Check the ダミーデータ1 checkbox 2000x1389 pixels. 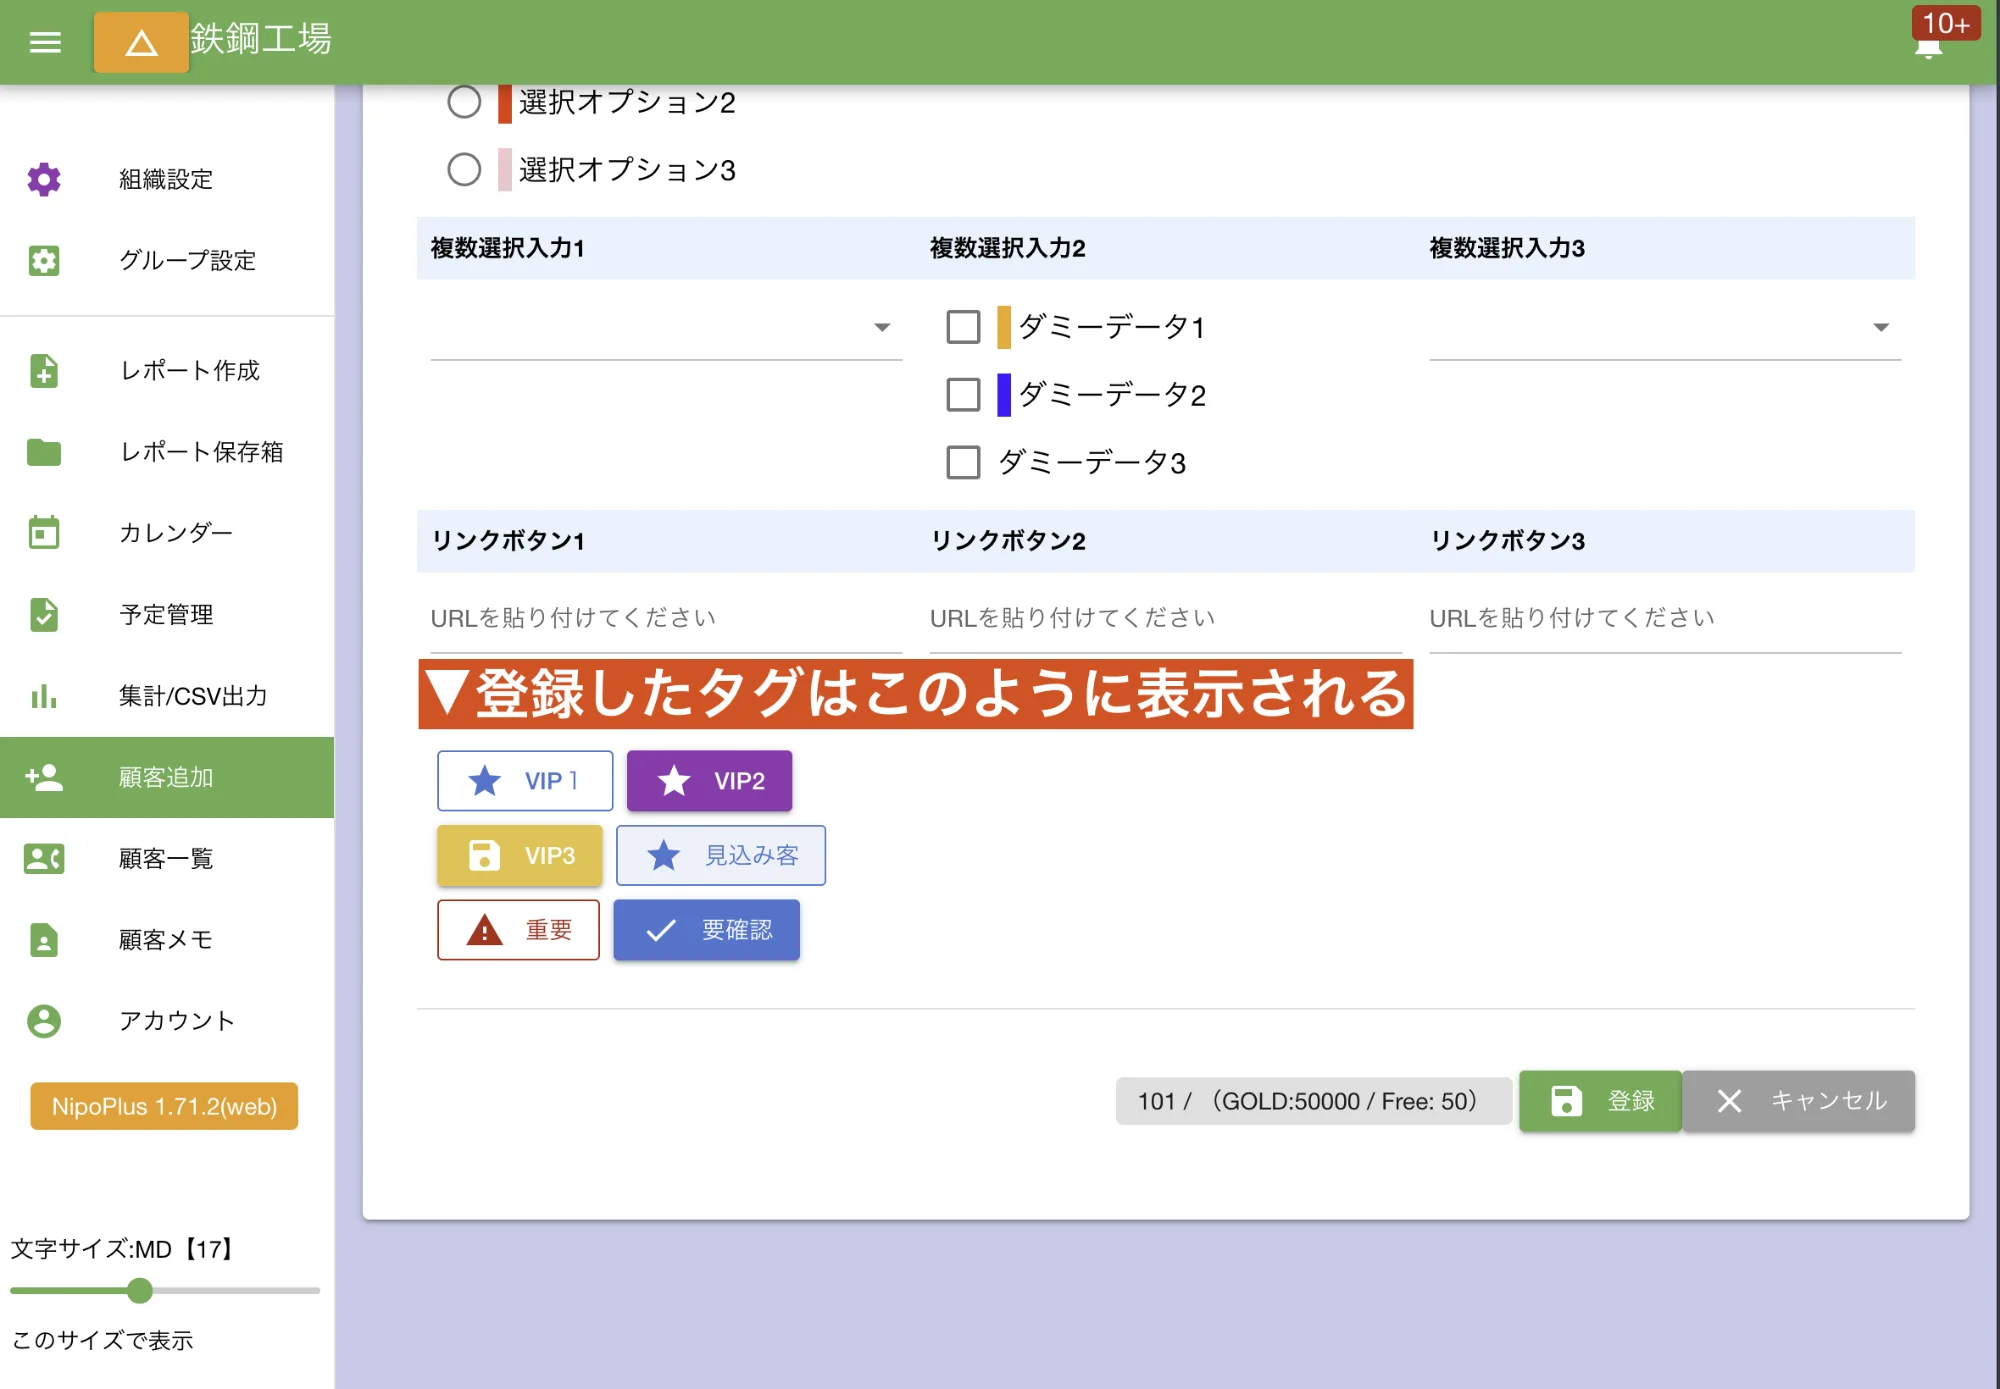coord(963,326)
